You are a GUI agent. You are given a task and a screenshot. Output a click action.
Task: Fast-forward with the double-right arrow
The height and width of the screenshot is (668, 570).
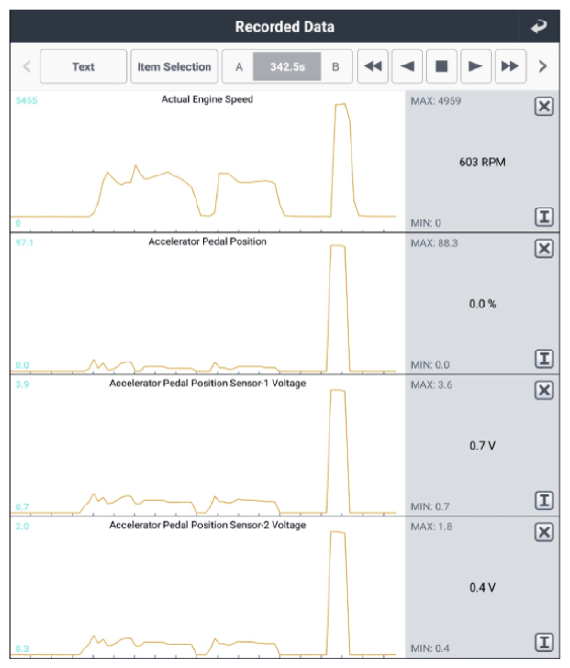tap(510, 66)
